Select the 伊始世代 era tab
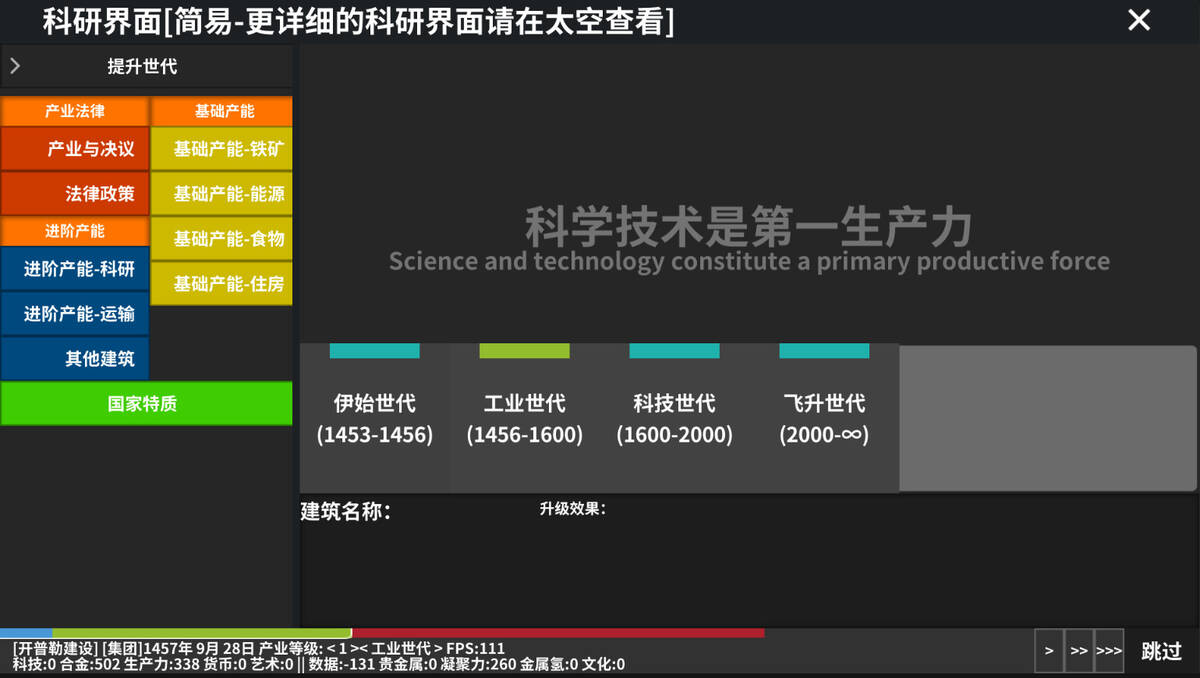The image size is (1200, 678). click(375, 418)
